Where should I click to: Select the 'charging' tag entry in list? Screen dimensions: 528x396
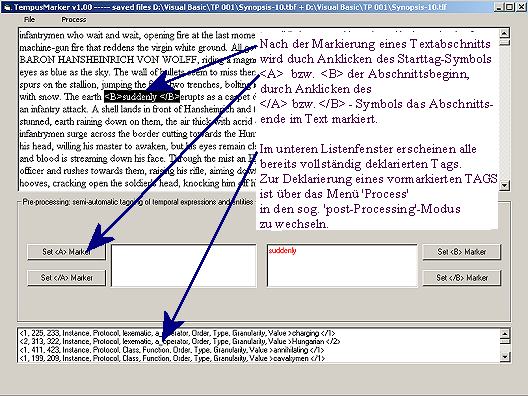click(177, 333)
